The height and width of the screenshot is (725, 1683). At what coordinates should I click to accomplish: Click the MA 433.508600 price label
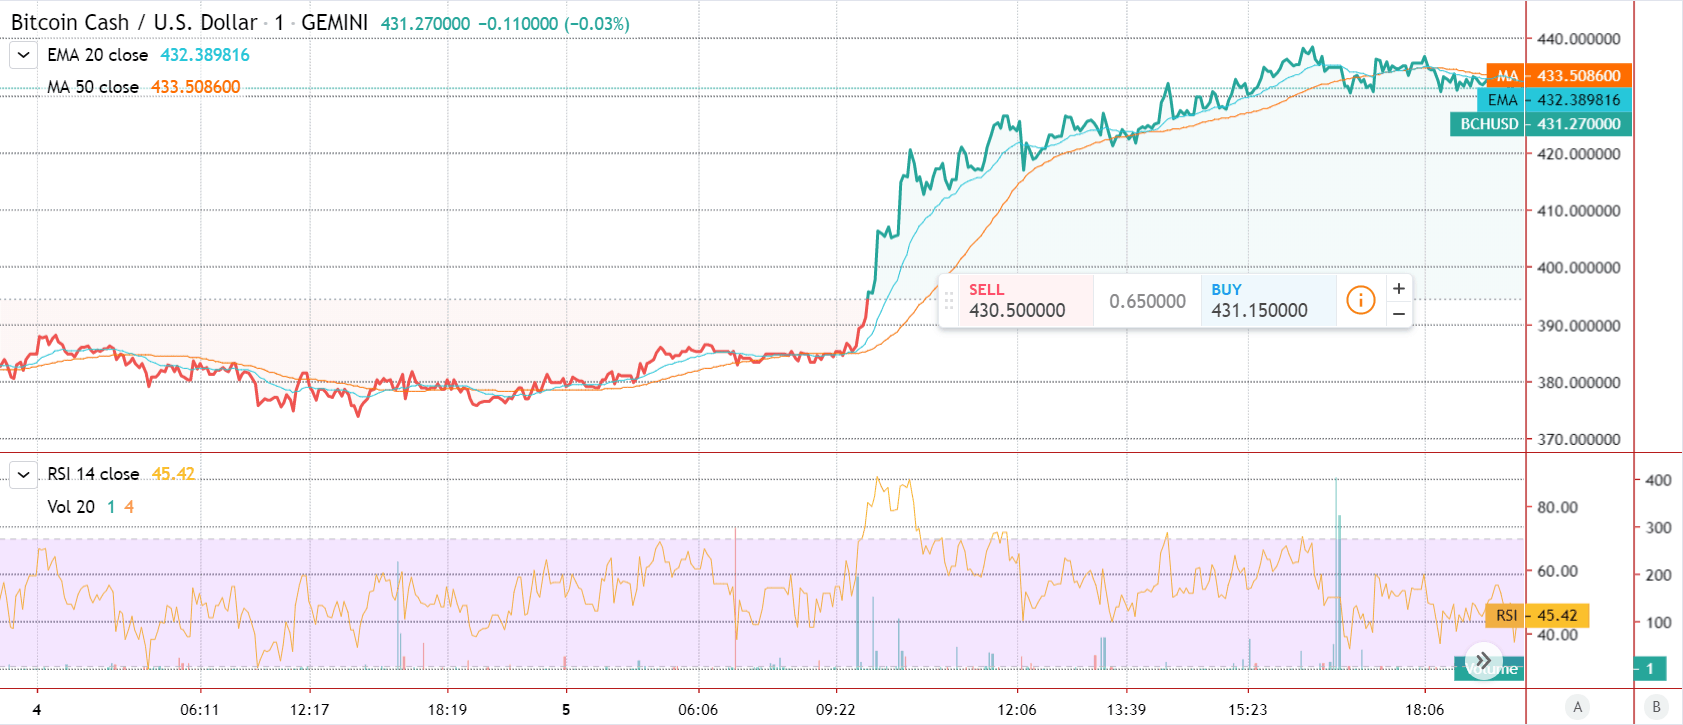tap(1560, 76)
